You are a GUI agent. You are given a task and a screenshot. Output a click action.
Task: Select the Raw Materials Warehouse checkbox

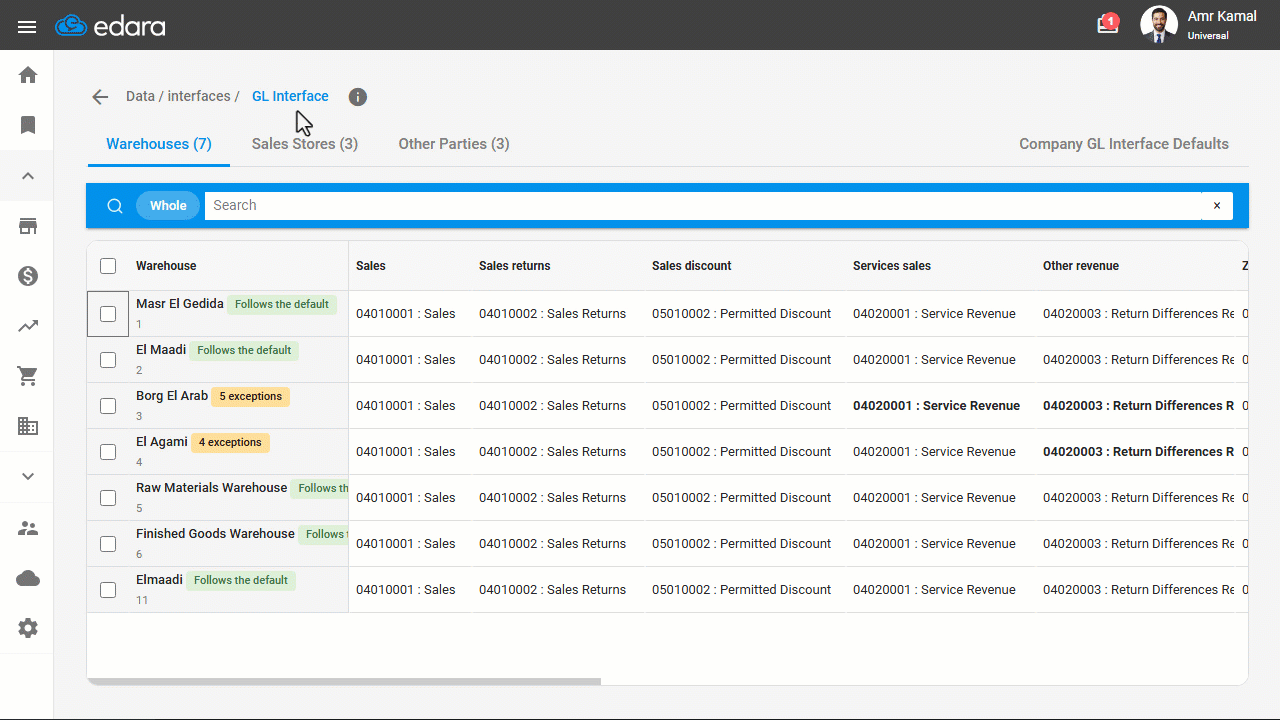tap(108, 498)
